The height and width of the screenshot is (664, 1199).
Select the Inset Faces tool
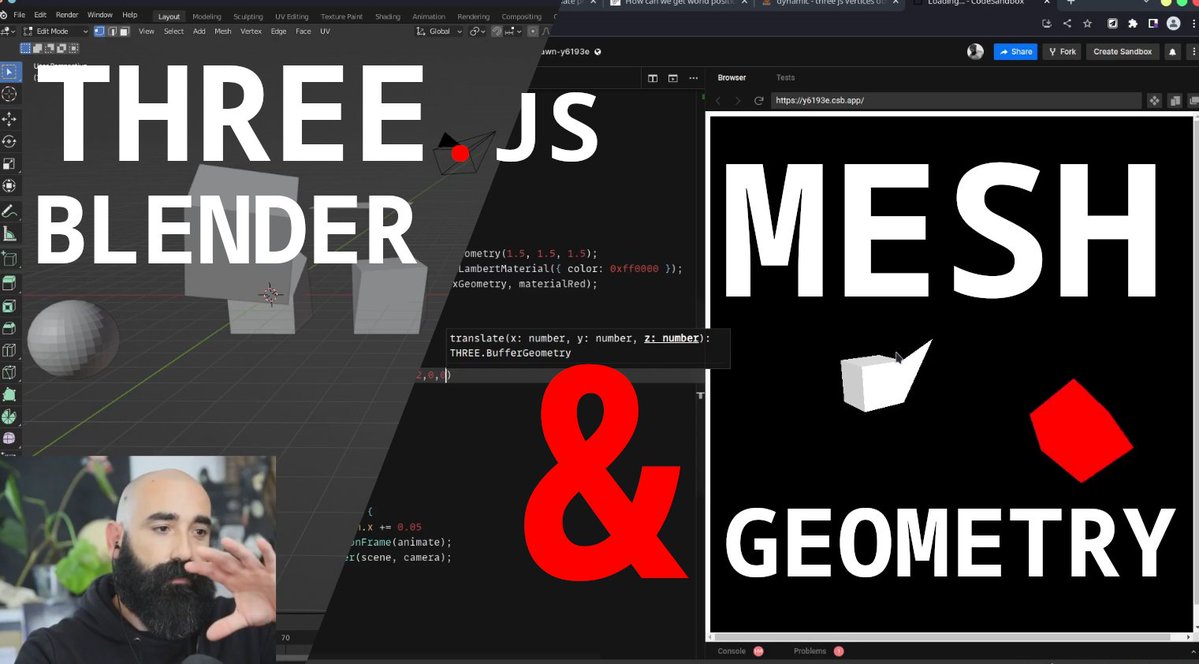(9, 306)
